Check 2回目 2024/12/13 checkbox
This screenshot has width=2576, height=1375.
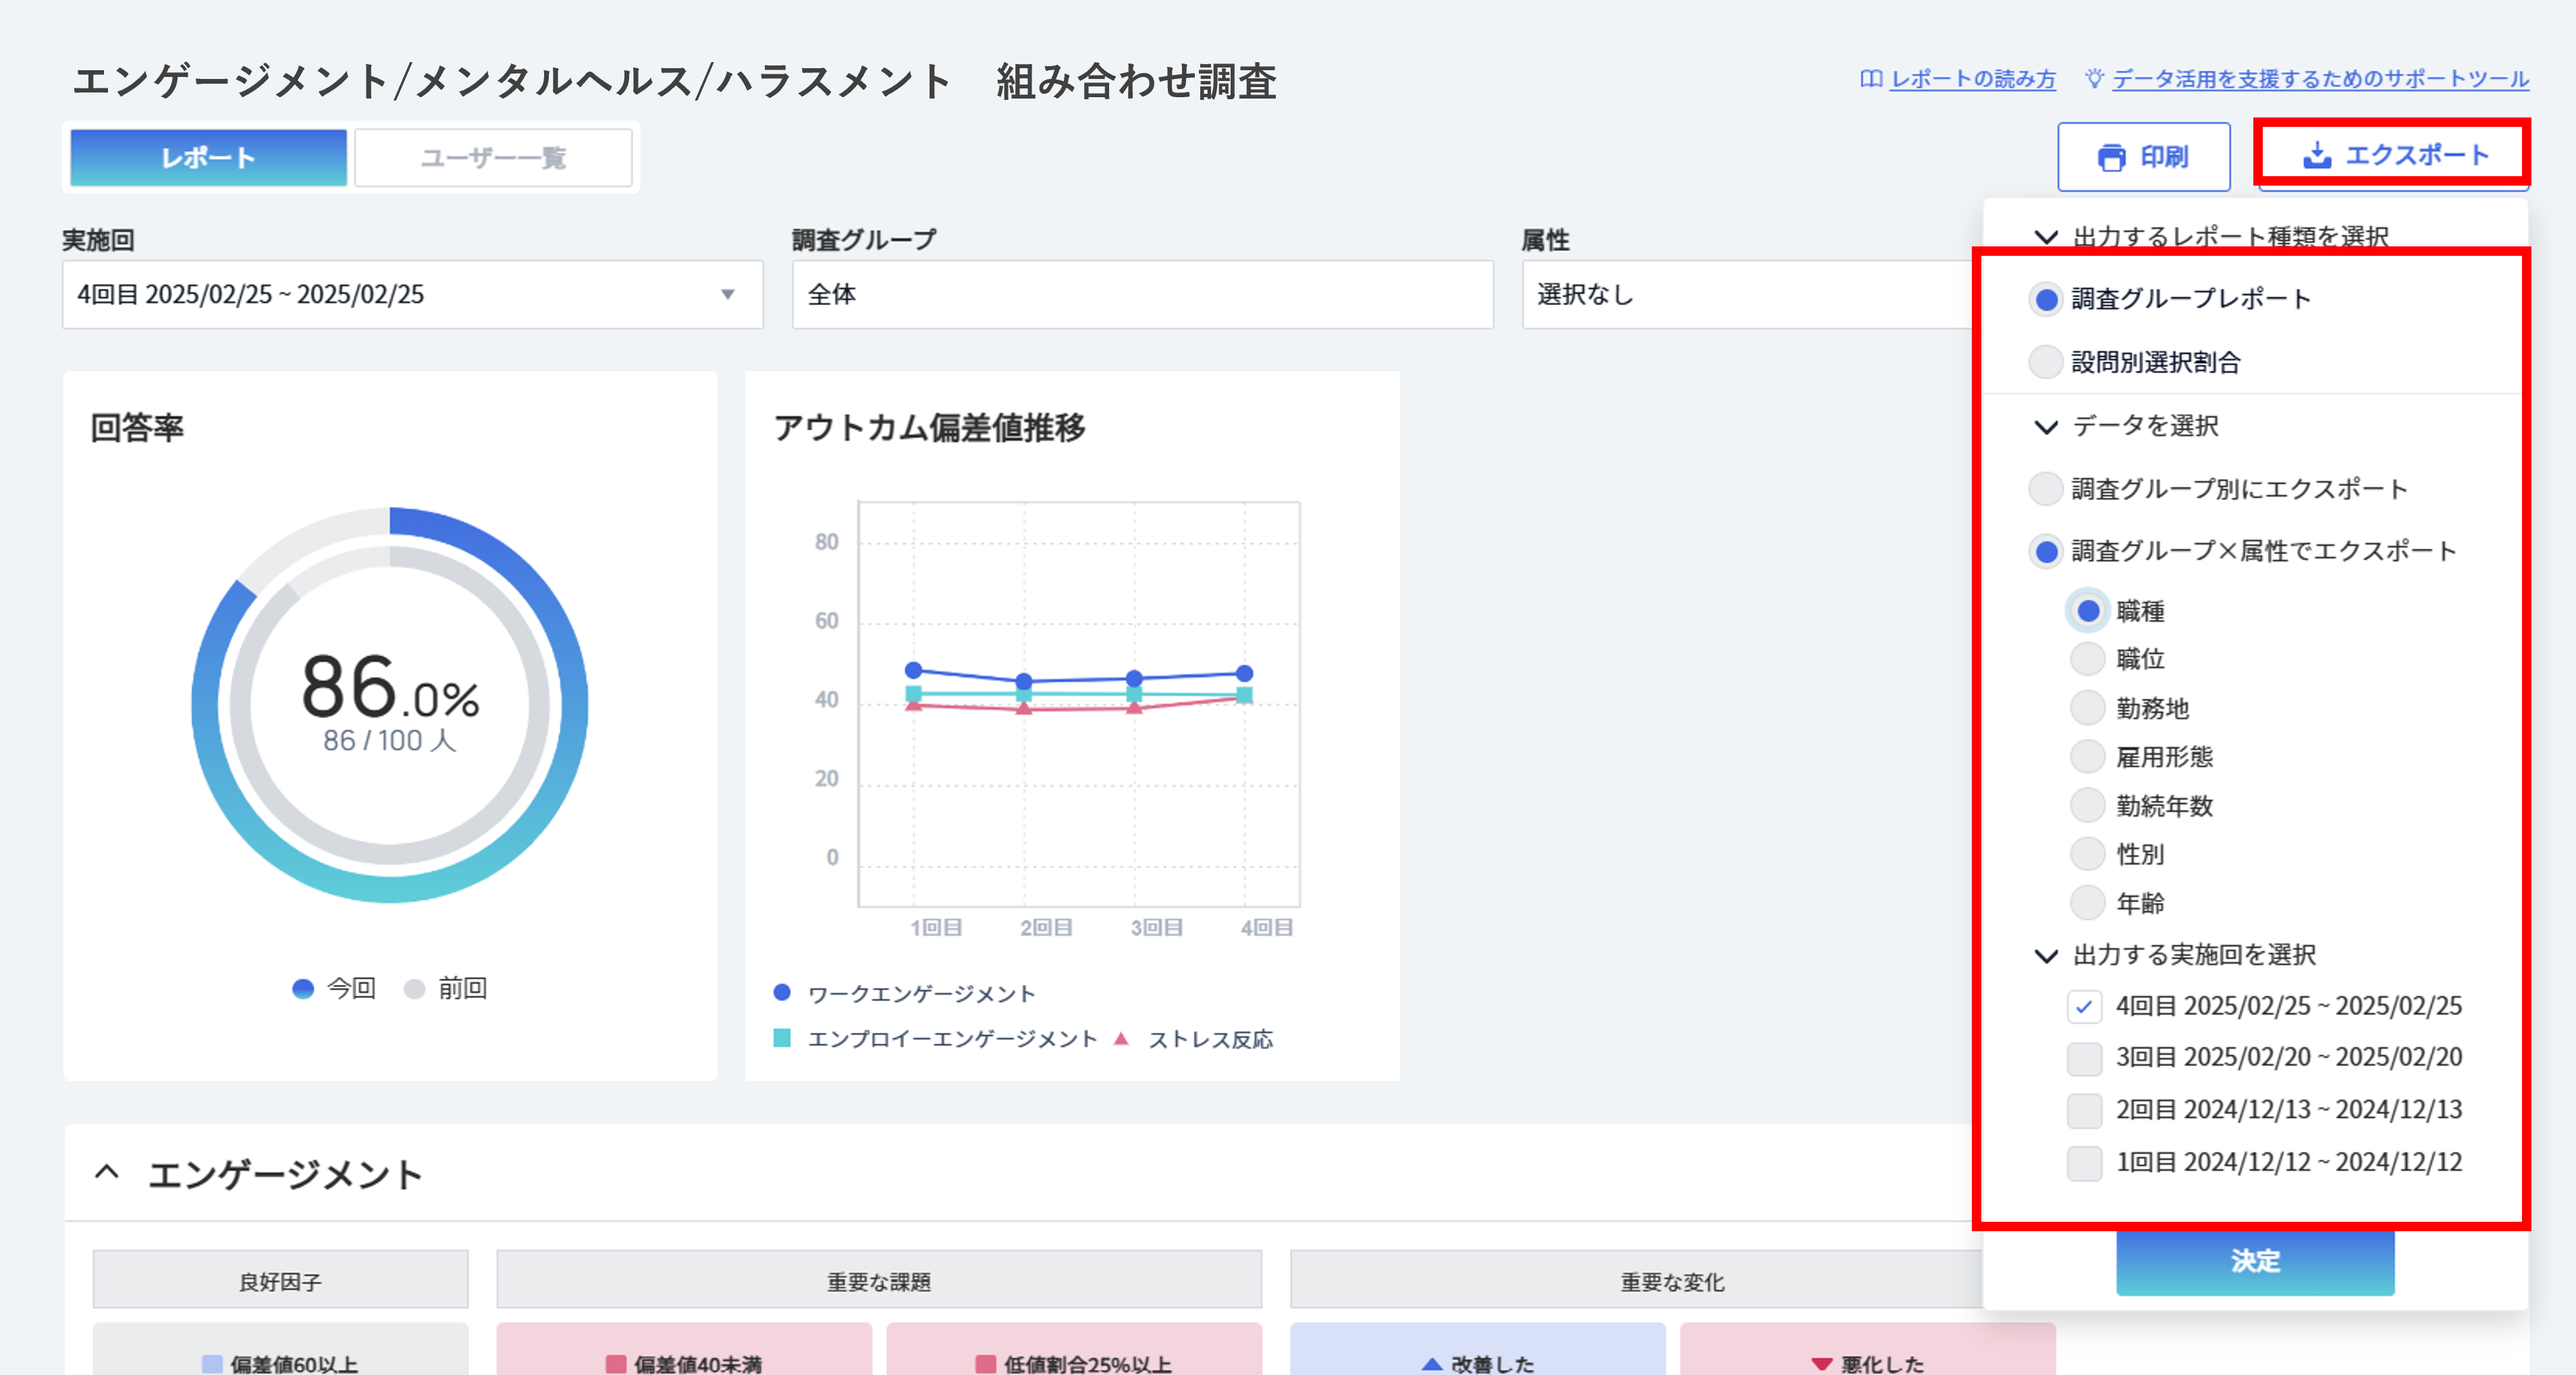click(2084, 1110)
